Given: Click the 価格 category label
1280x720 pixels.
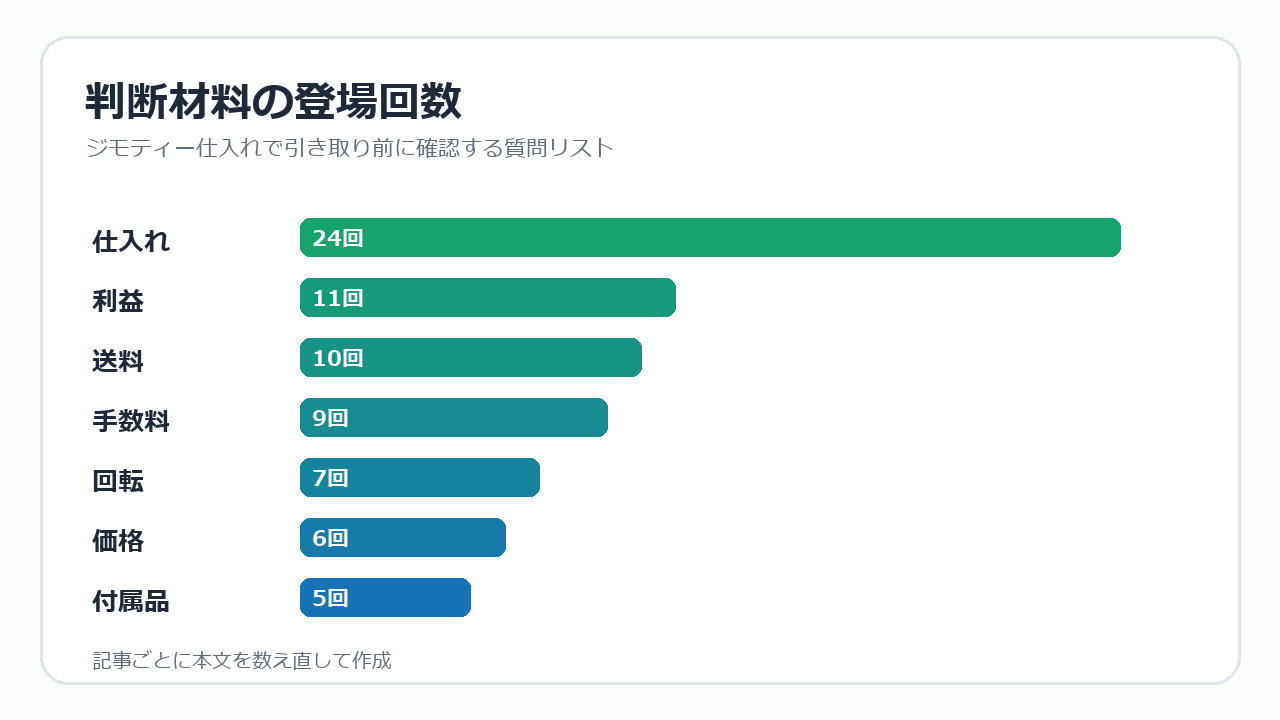Looking at the screenshot, I should [x=118, y=541].
